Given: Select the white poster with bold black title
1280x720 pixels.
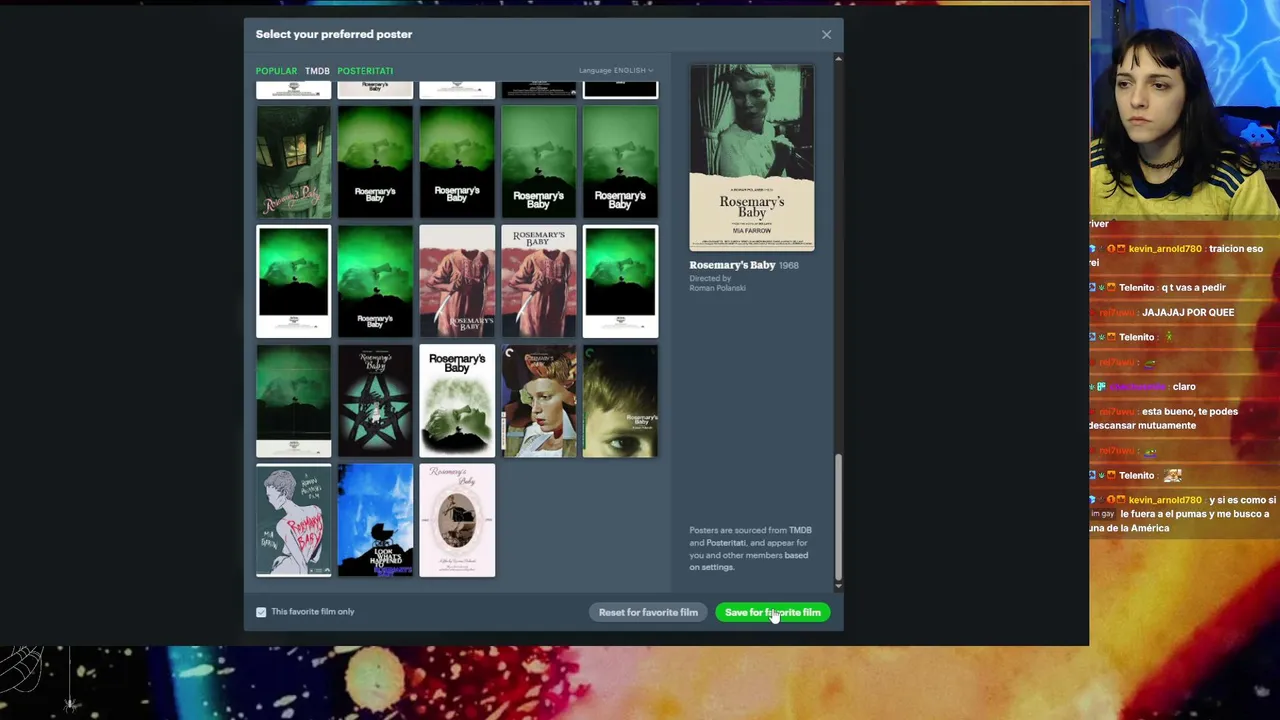Looking at the screenshot, I should (457, 401).
